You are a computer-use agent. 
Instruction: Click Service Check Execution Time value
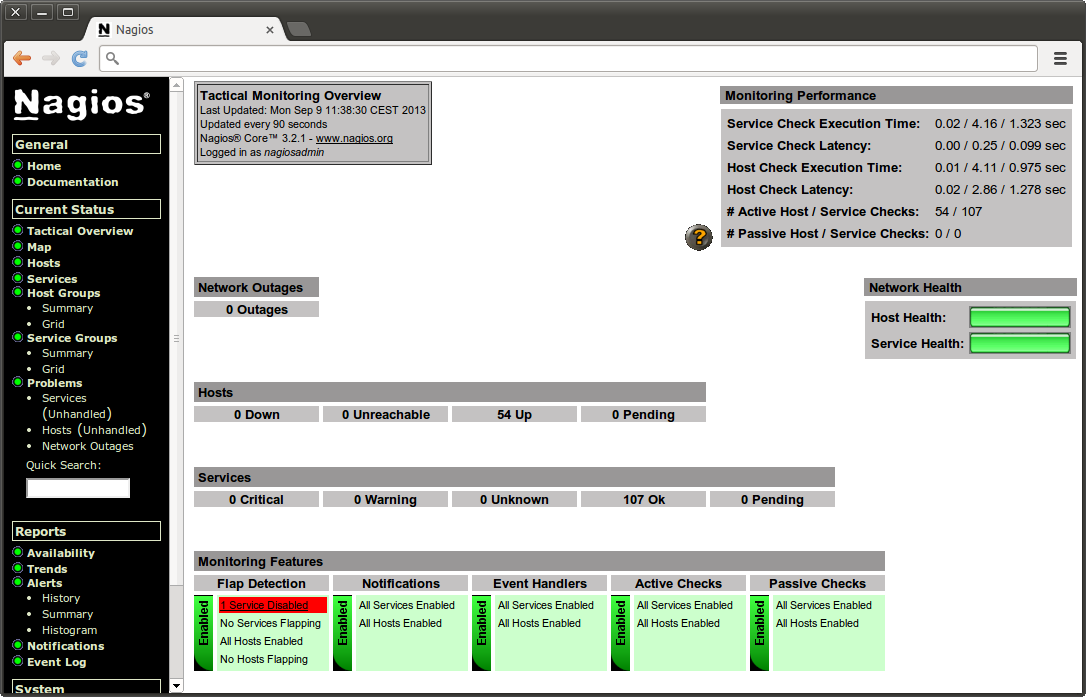click(x=1000, y=124)
